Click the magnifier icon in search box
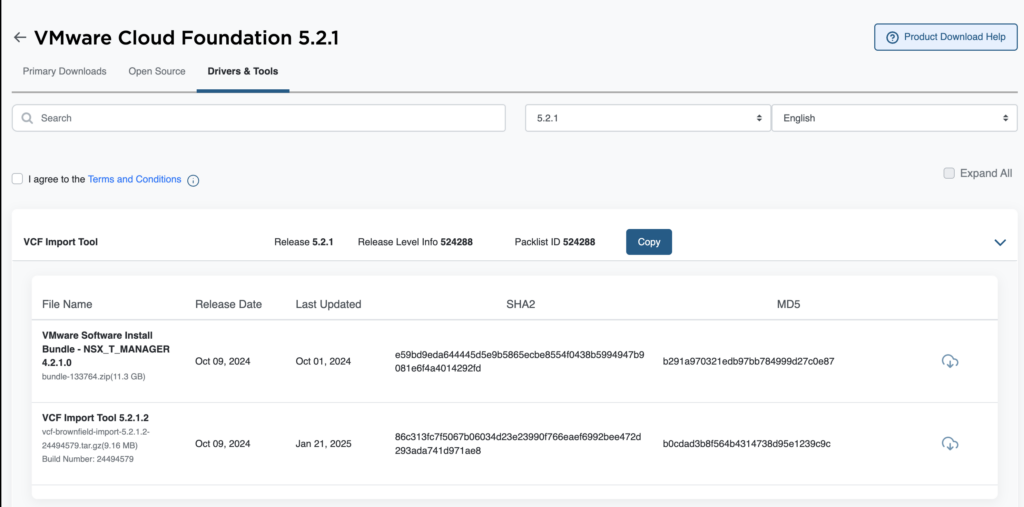 coord(28,118)
